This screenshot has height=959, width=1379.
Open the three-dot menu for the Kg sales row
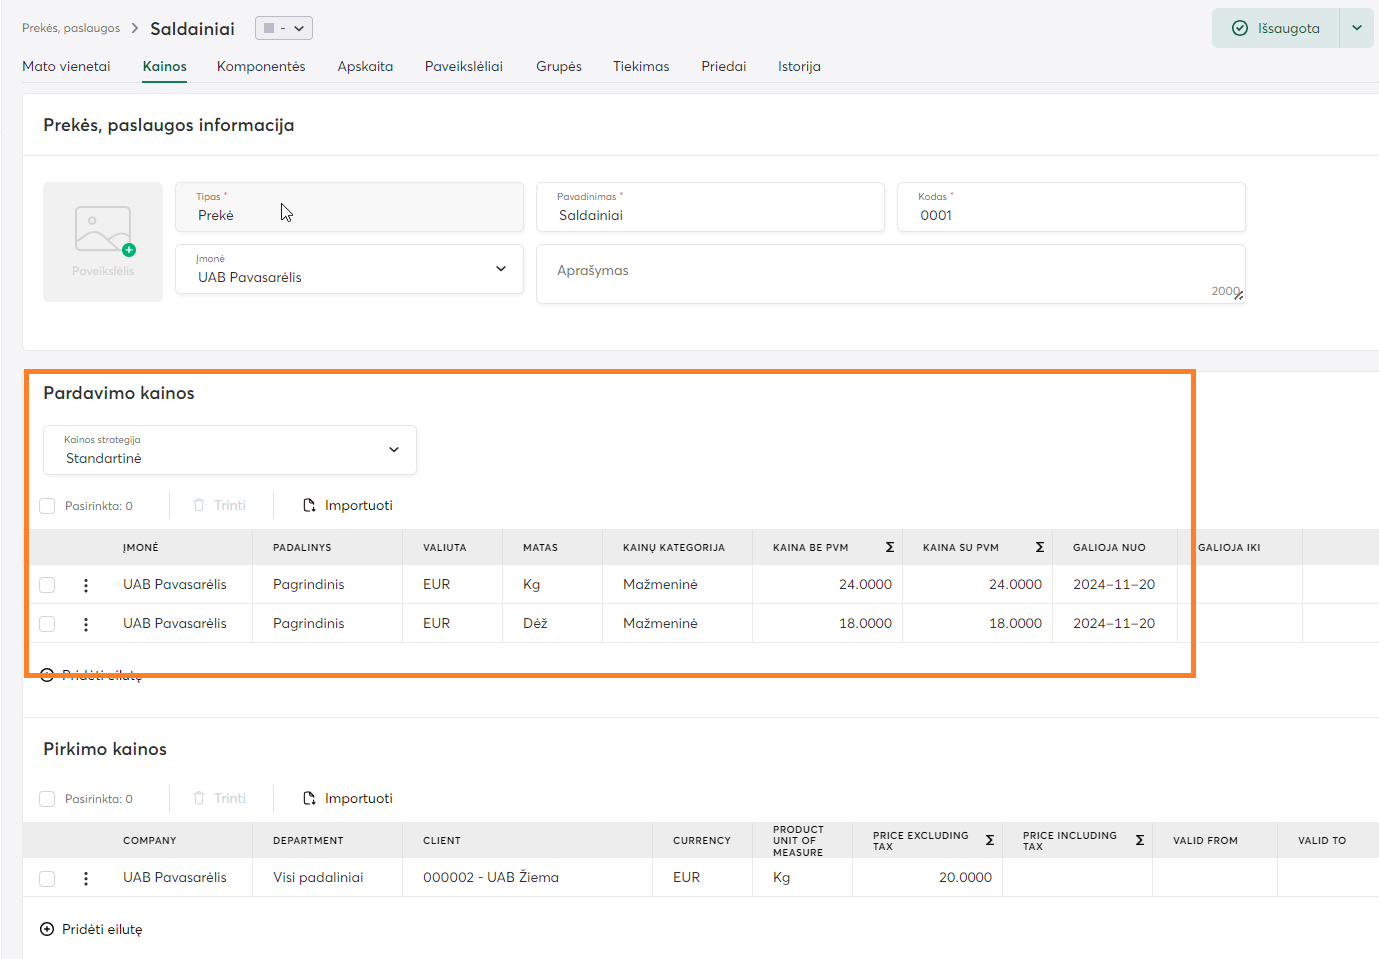coord(86,585)
